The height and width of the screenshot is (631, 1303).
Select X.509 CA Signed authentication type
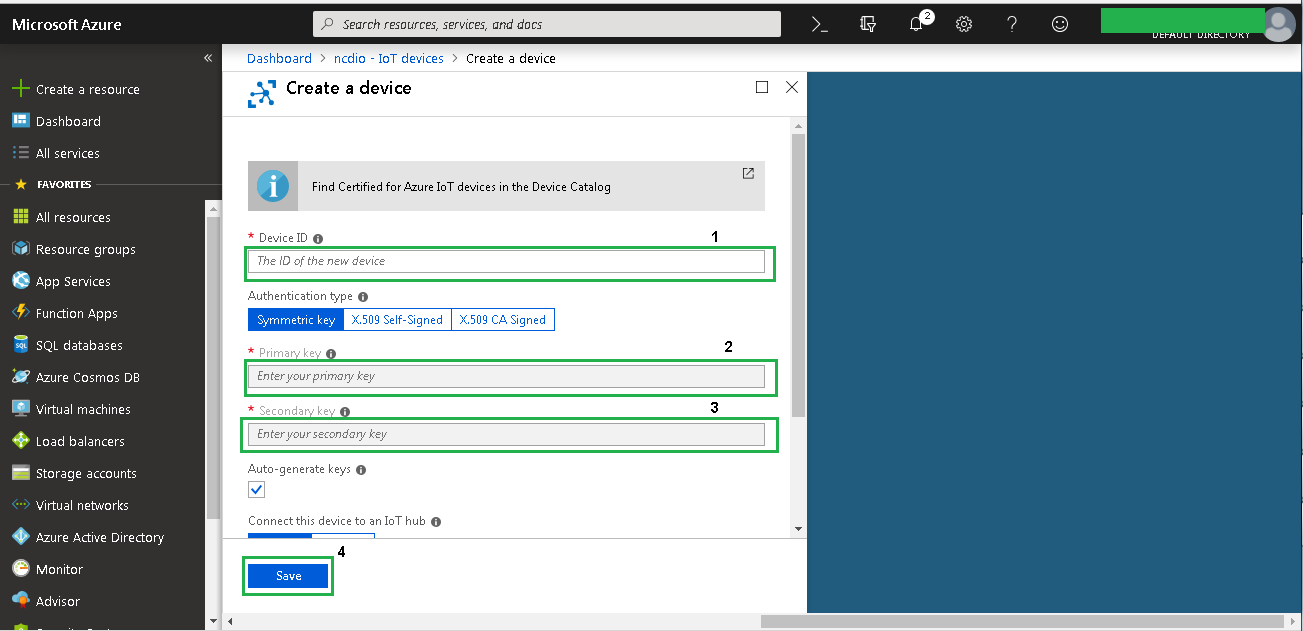502,320
